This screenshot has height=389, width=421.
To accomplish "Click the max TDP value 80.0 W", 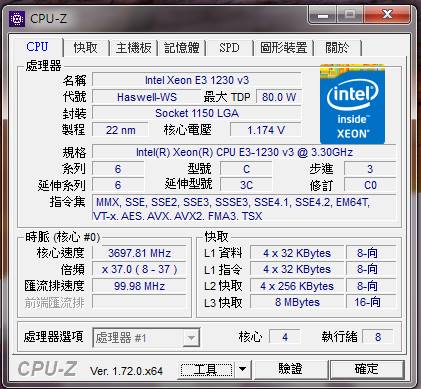I will click(279, 97).
